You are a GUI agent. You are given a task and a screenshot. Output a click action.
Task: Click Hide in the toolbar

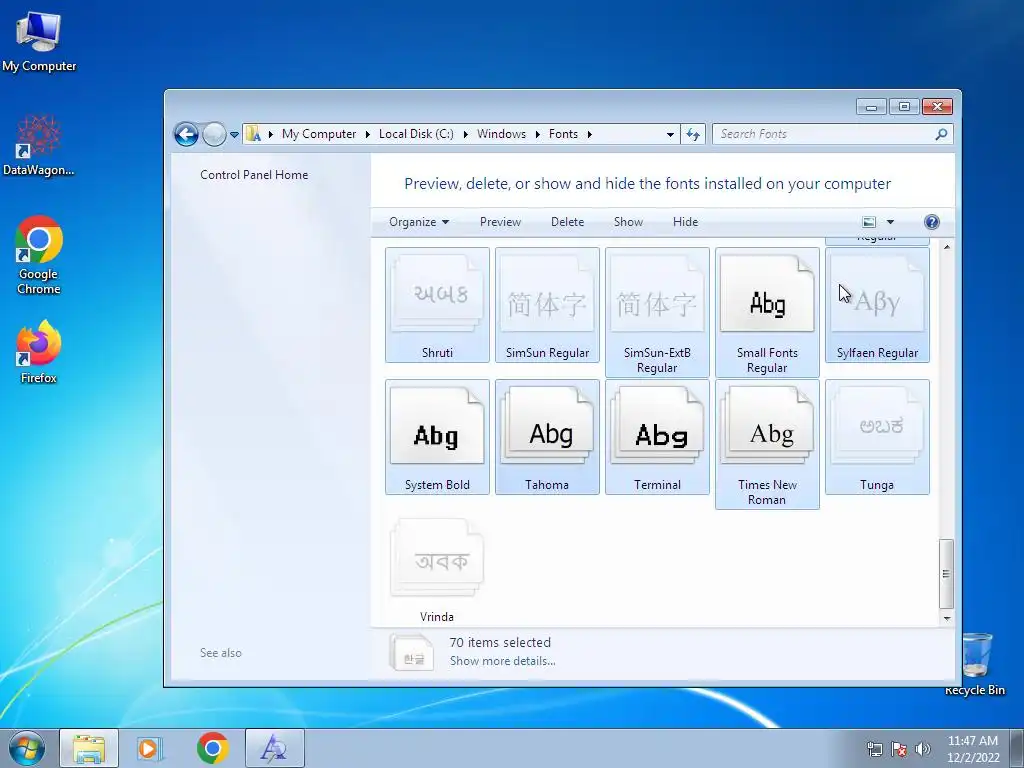click(686, 222)
